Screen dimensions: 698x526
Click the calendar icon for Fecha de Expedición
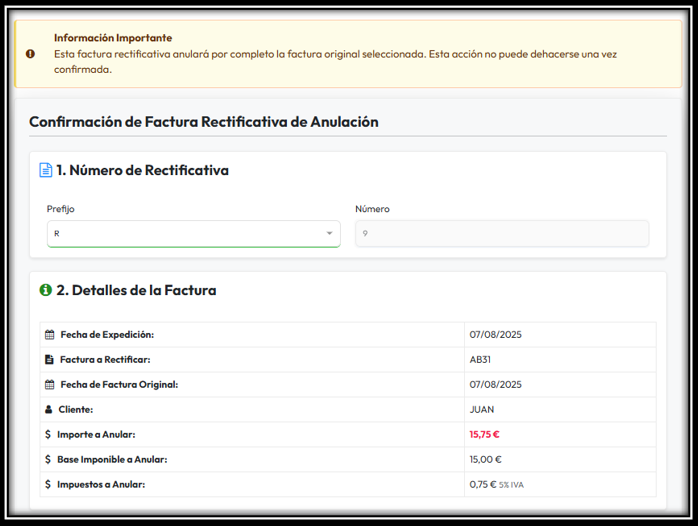click(x=49, y=335)
